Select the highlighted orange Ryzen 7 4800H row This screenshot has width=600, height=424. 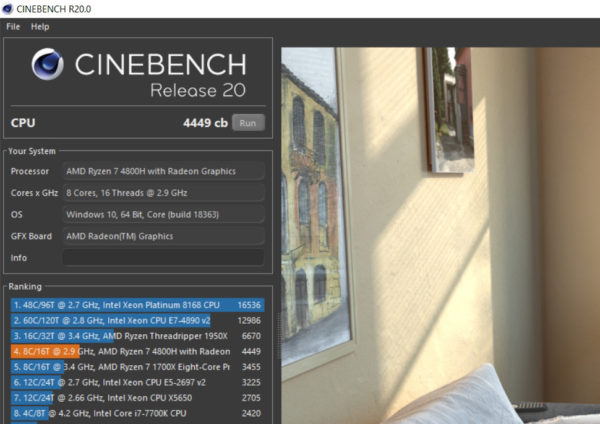coord(138,351)
